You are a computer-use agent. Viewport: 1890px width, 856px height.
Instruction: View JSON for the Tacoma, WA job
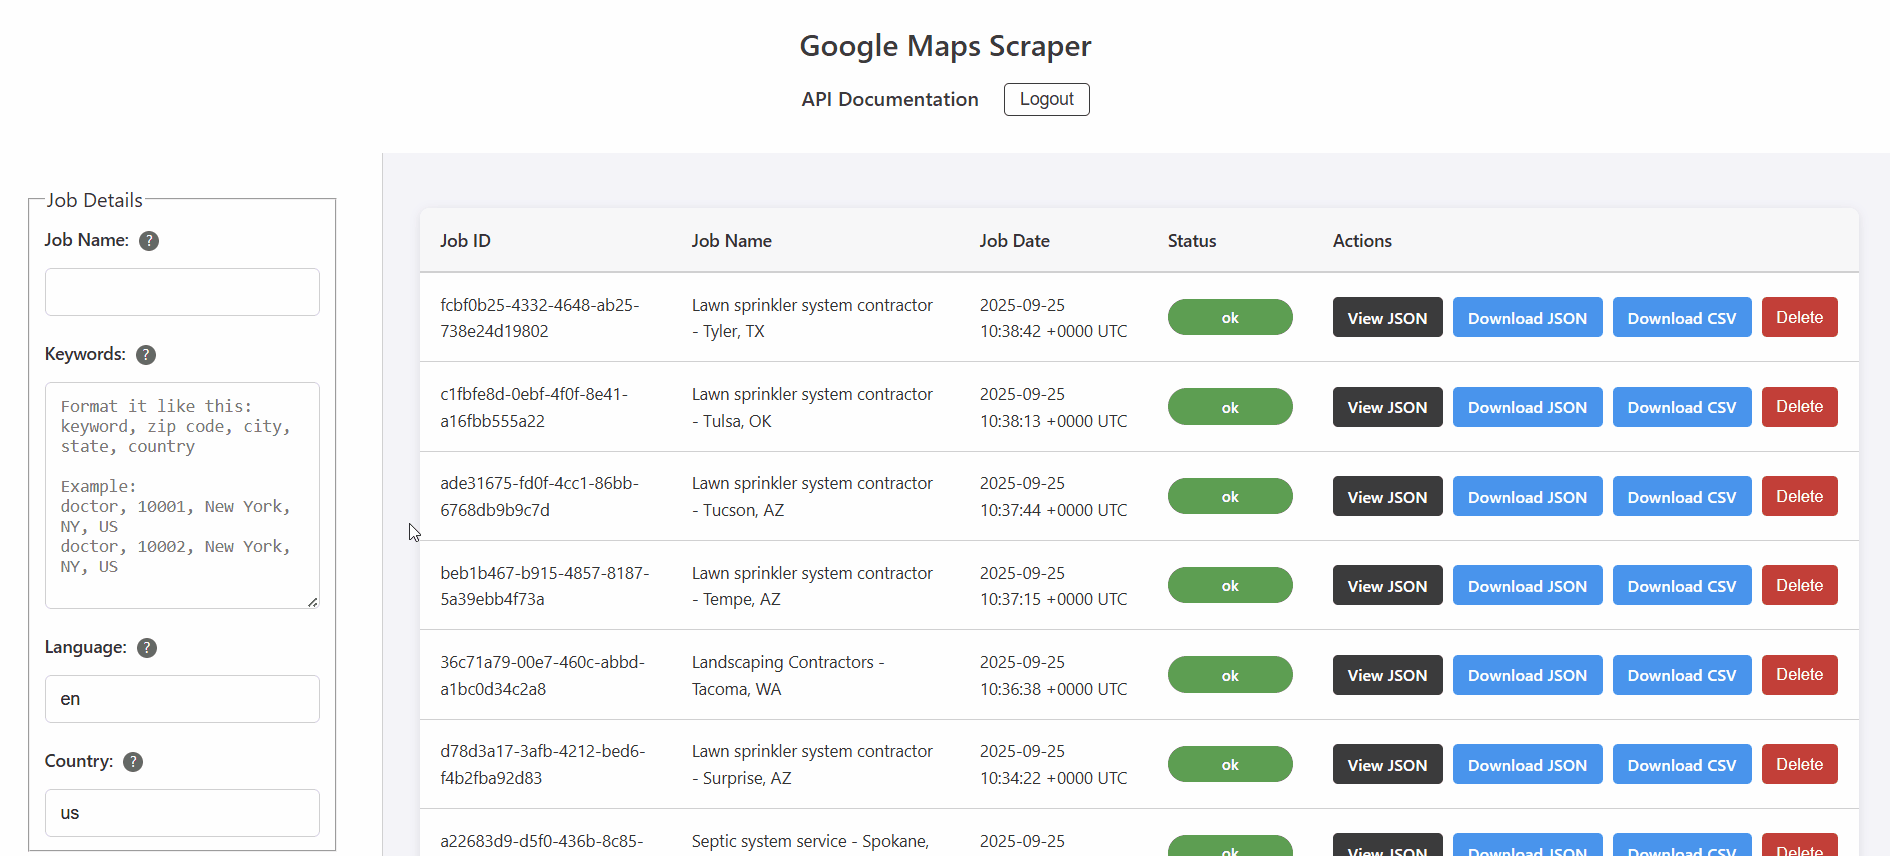click(1388, 675)
